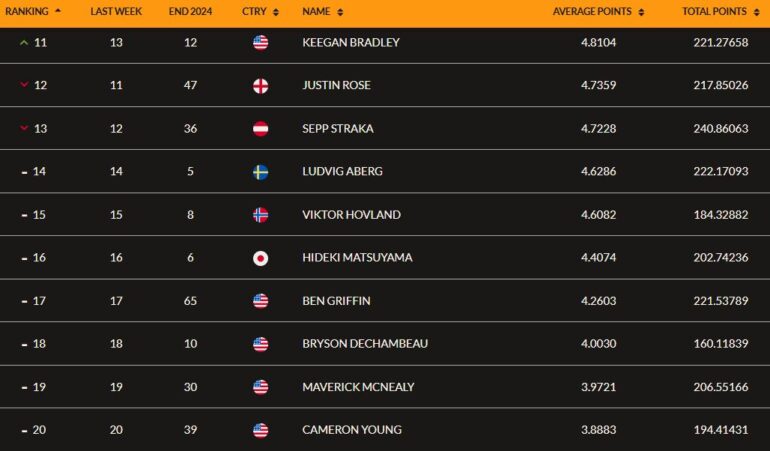
Task: Sort by the CTRY column arrows
Action: click(276, 12)
